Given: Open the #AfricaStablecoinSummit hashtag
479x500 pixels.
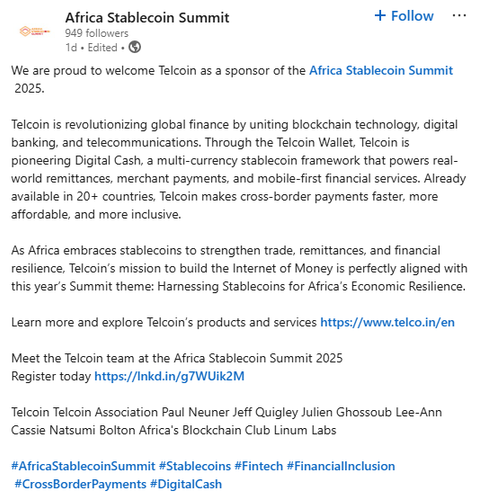Looking at the screenshot, I should tap(83, 466).
